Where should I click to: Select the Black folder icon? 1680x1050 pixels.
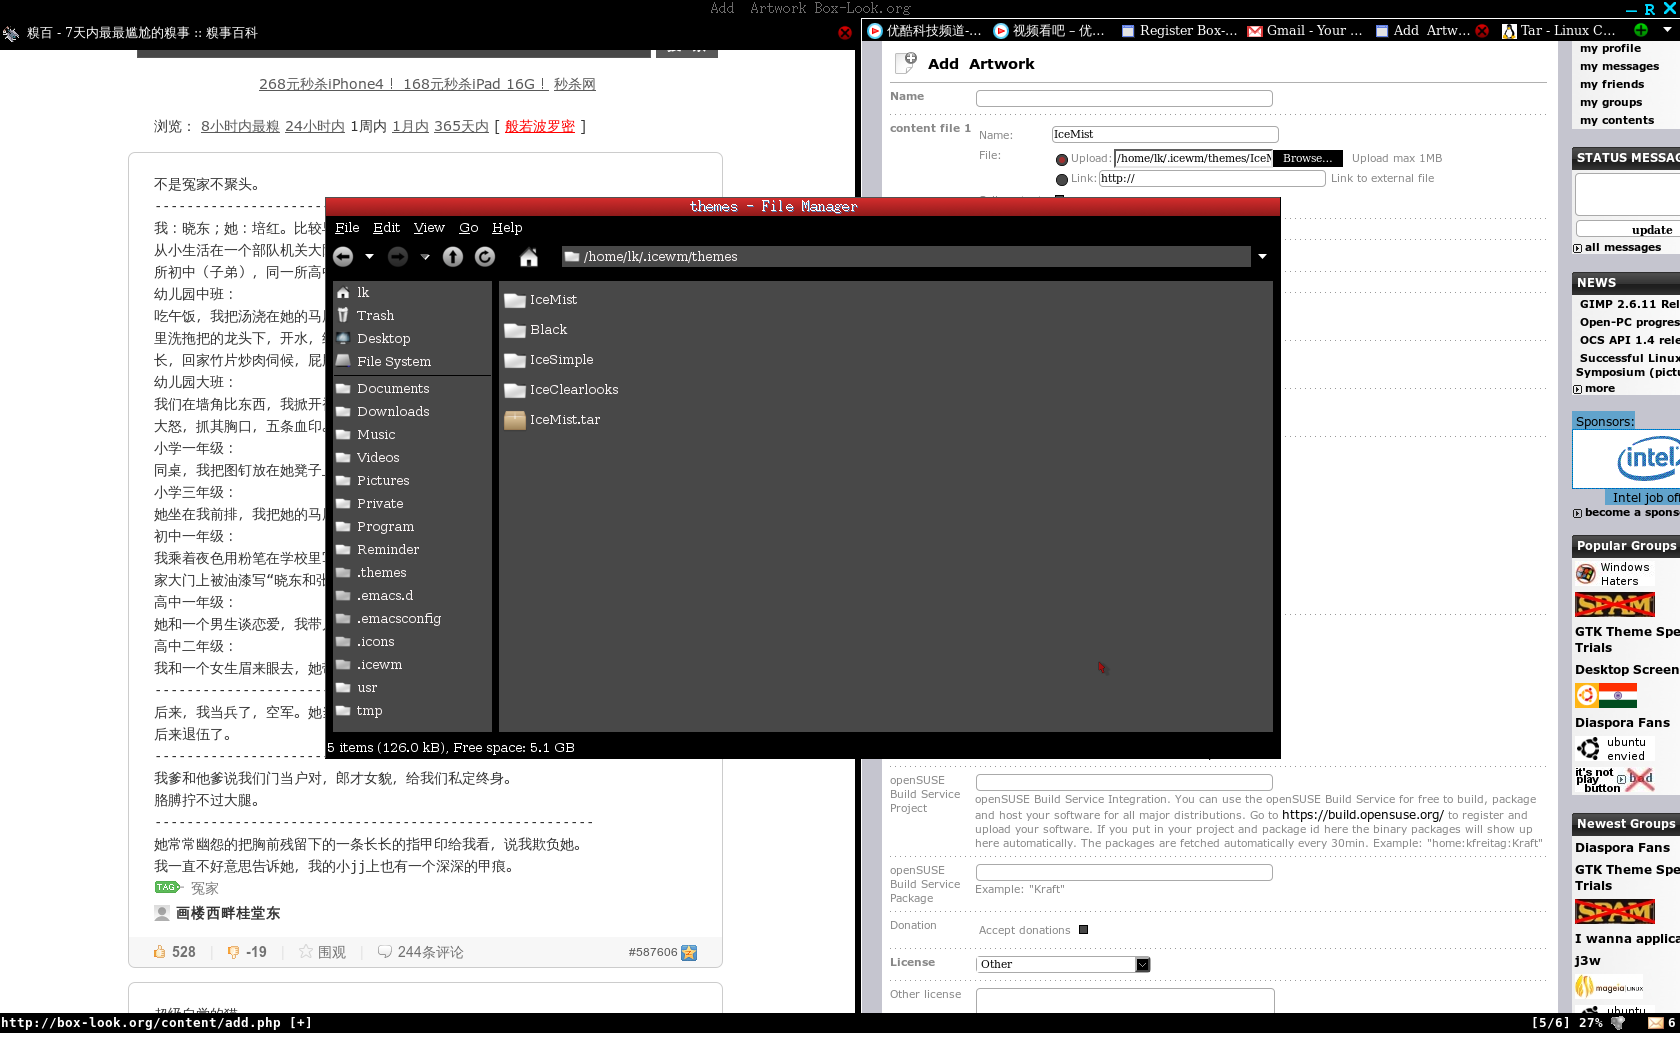tap(515, 330)
